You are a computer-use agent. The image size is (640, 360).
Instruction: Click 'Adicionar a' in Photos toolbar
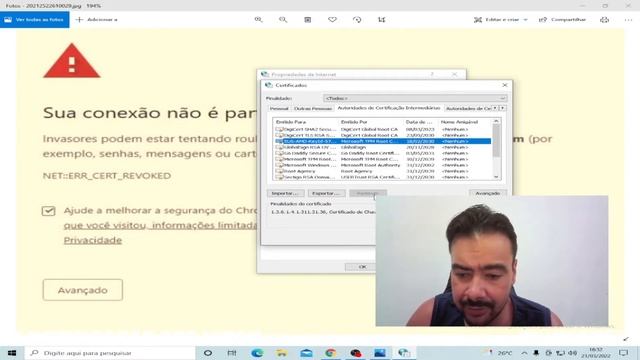(x=97, y=20)
